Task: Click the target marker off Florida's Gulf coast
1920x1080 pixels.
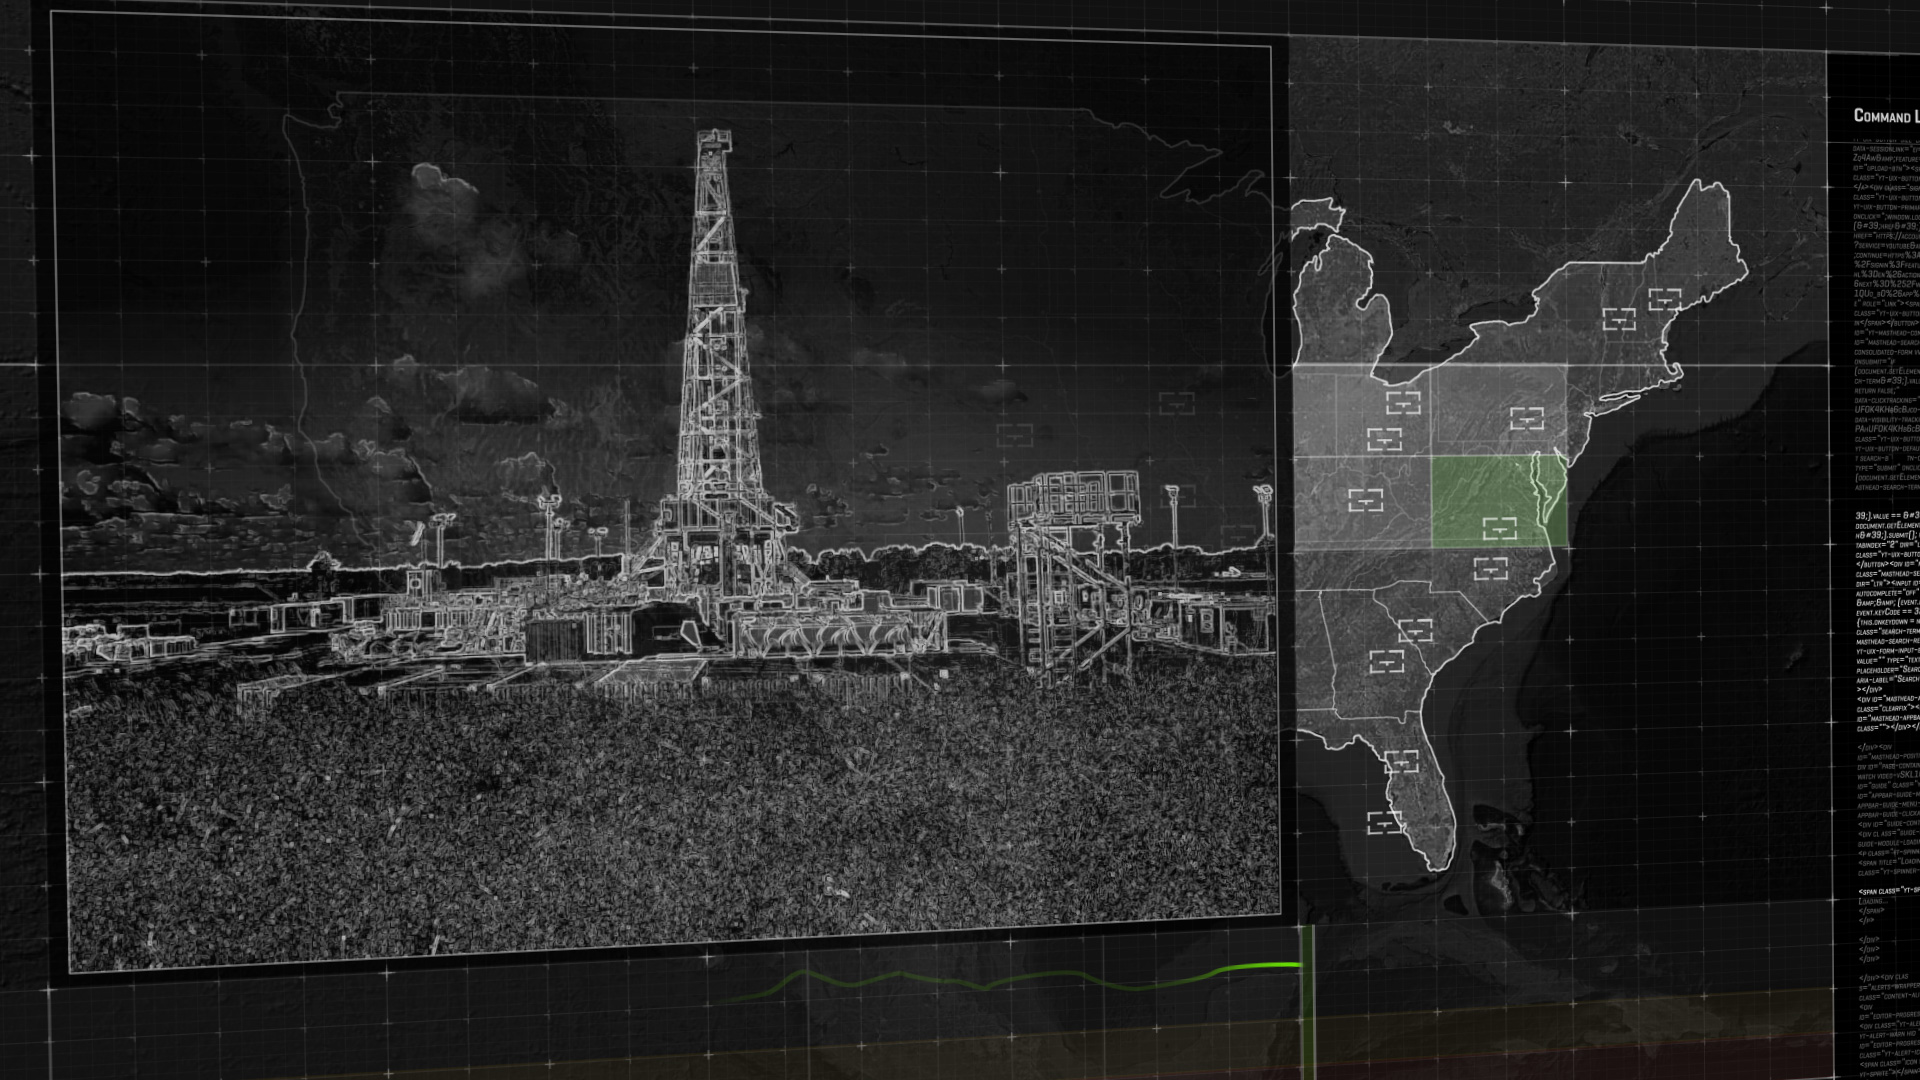Action: pyautogui.click(x=1384, y=823)
